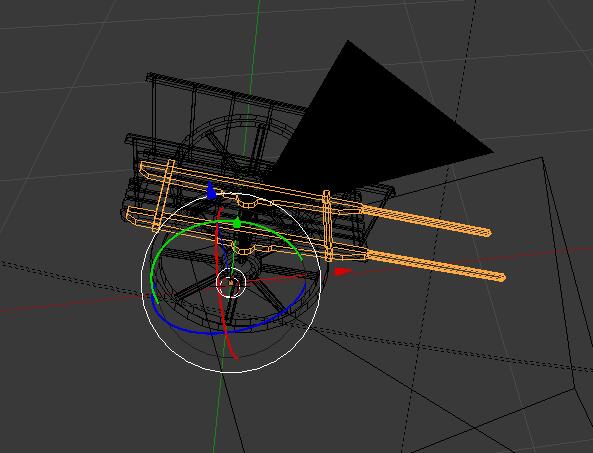593x453 pixels.
Task: Click the red X-axis arrow handle
Action: tap(343, 271)
